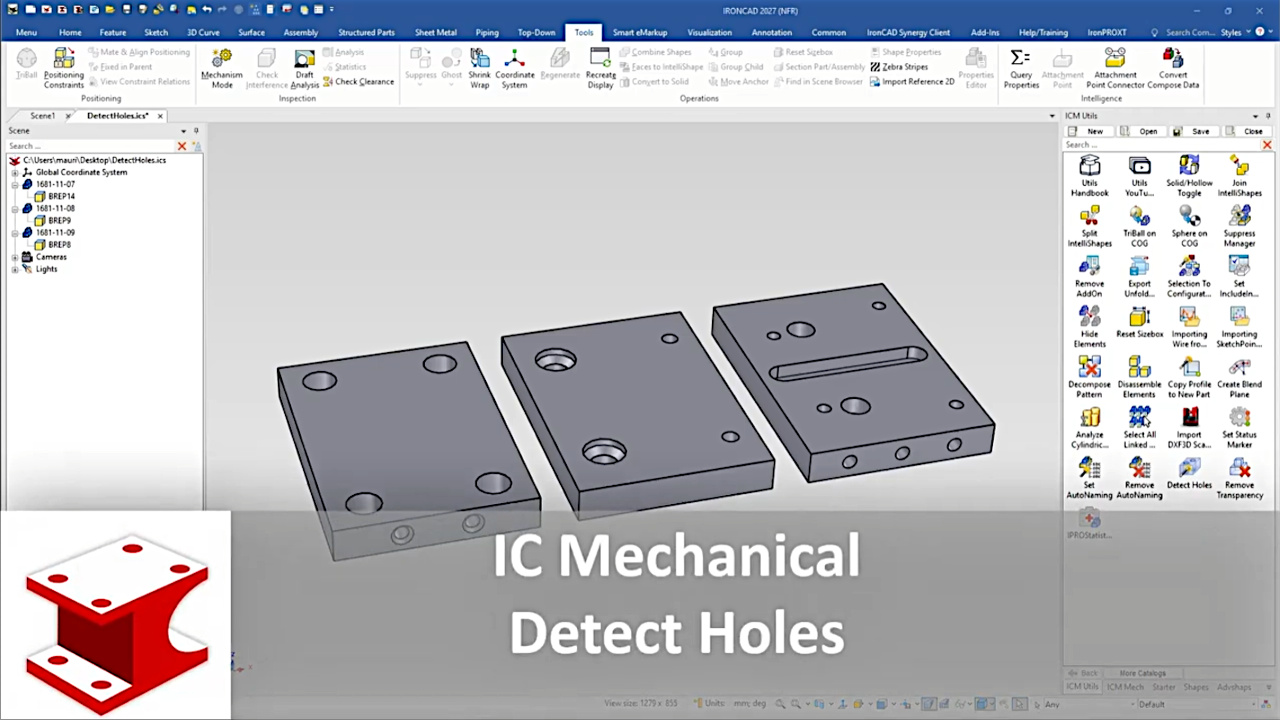Click Positioning Constraints button
Image resolution: width=1280 pixels, height=720 pixels.
point(64,68)
